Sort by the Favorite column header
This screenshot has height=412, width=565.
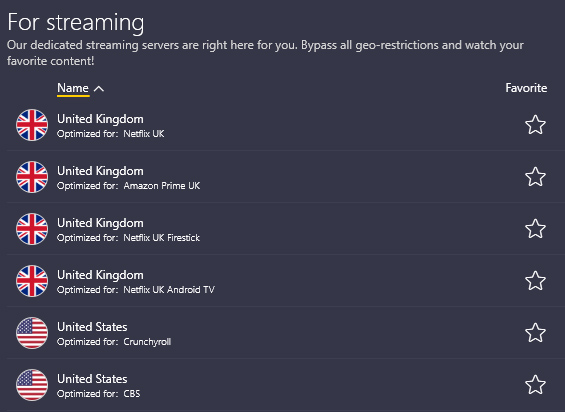click(526, 88)
